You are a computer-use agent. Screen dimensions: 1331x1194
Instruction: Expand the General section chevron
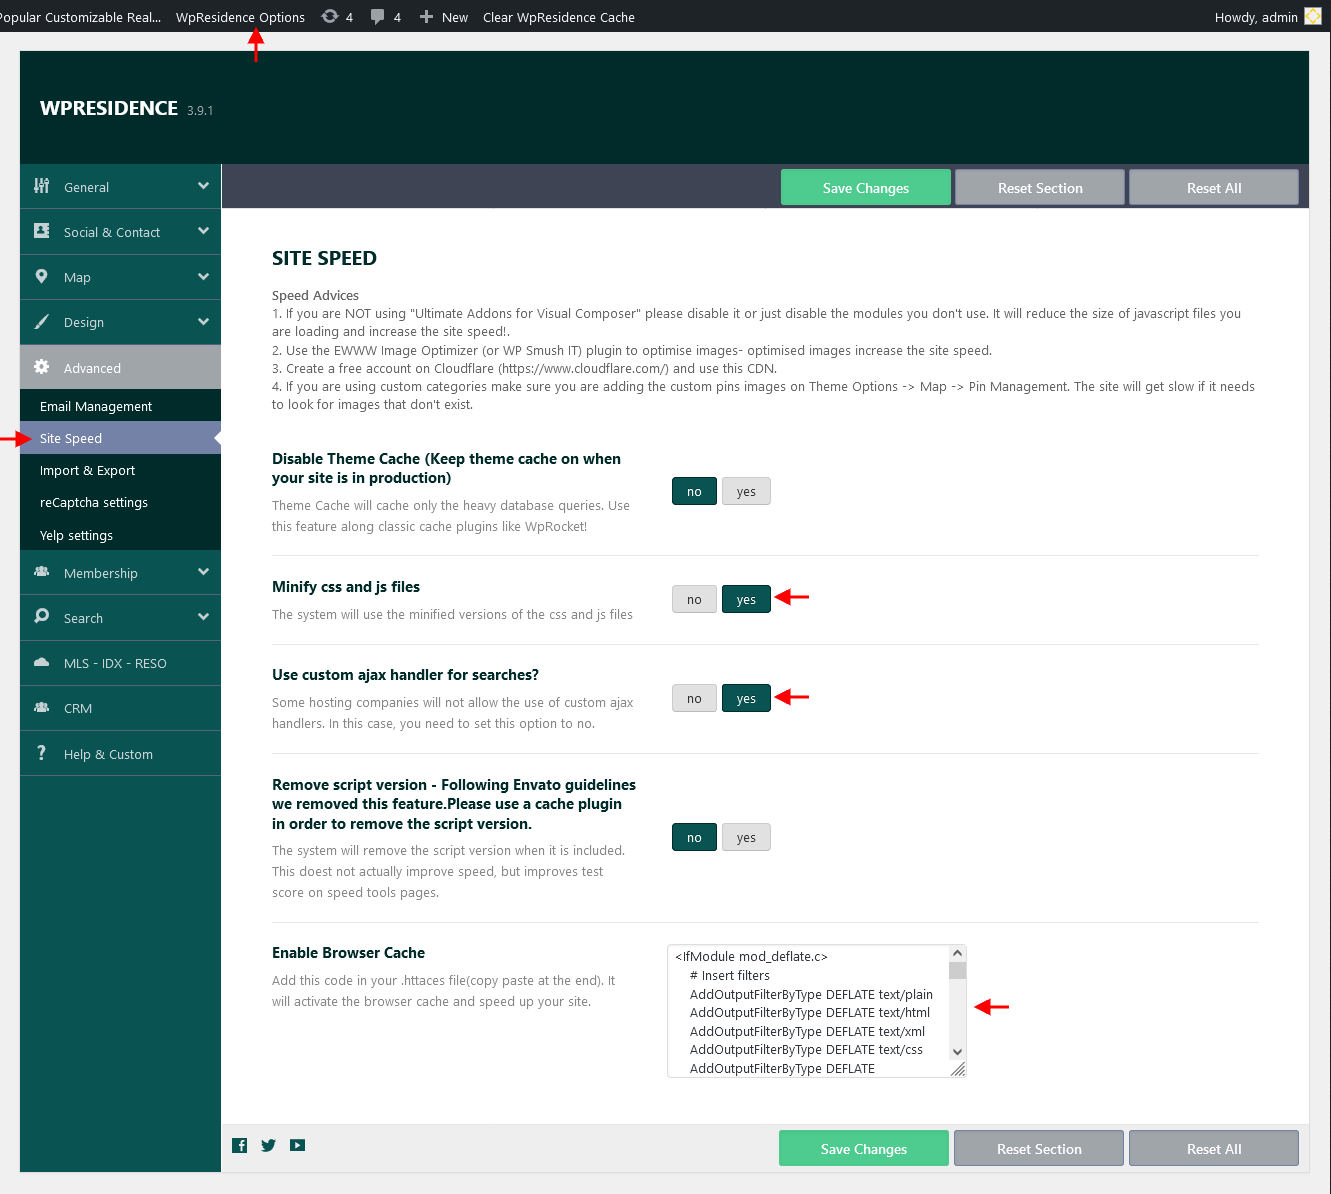point(203,186)
